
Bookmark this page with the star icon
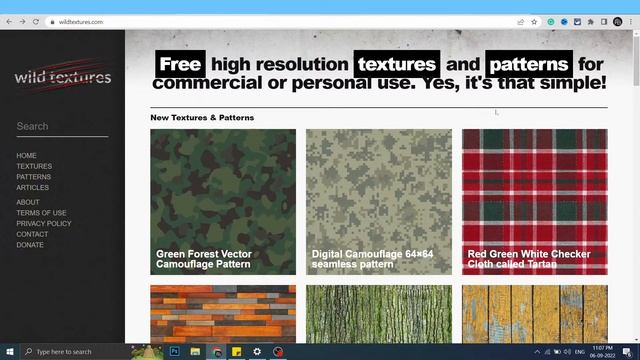534,22
